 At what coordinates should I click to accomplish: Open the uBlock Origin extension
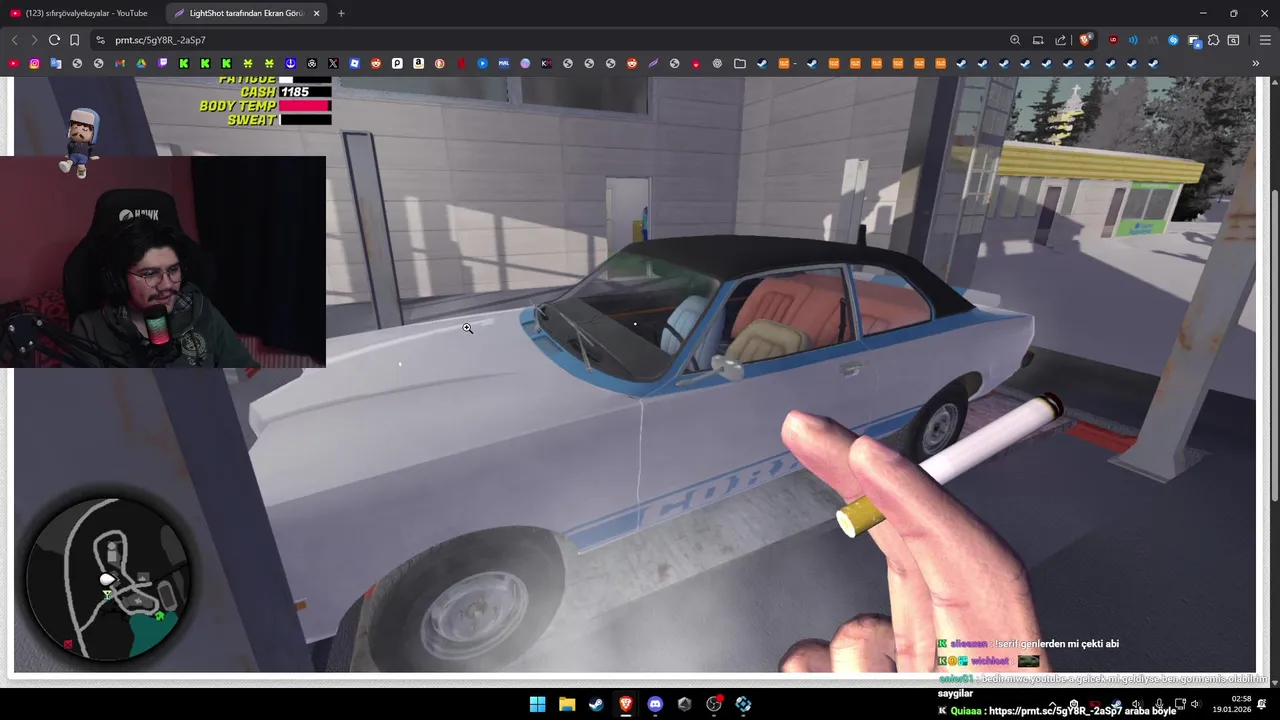coord(1113,40)
